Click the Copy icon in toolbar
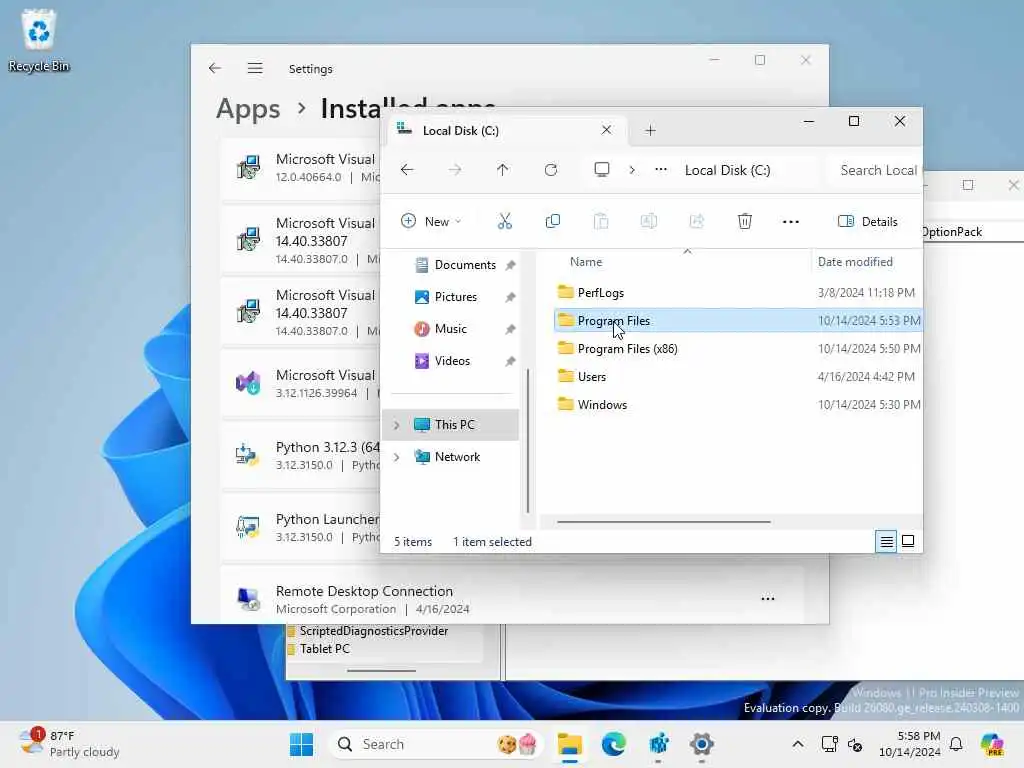The height and width of the screenshot is (768, 1024). pos(552,221)
